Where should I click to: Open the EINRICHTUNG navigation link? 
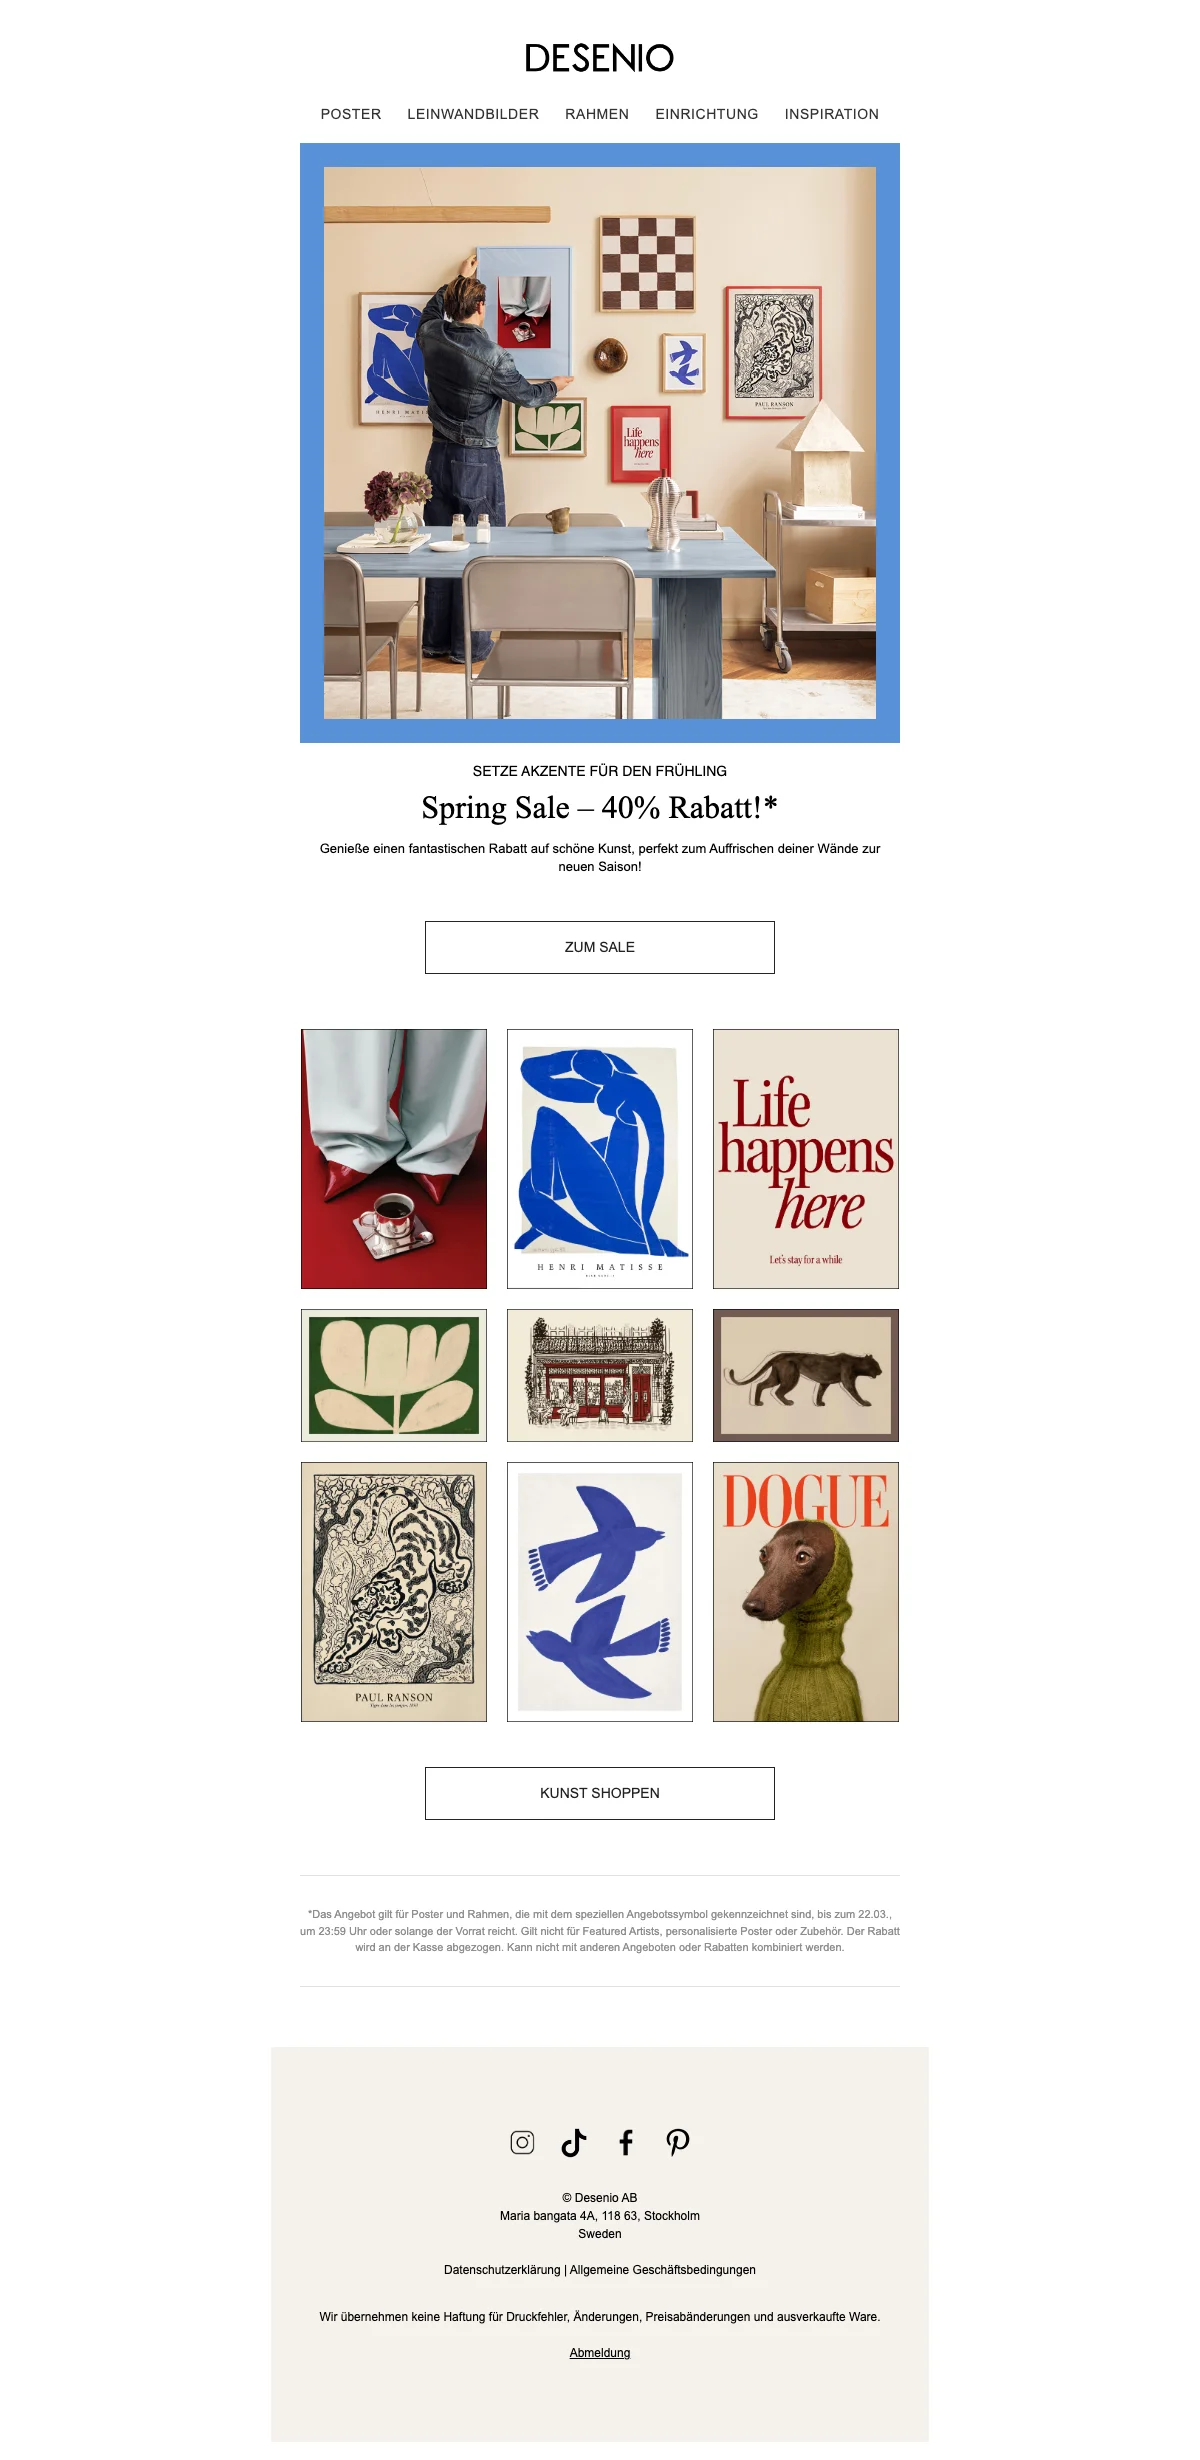707,114
